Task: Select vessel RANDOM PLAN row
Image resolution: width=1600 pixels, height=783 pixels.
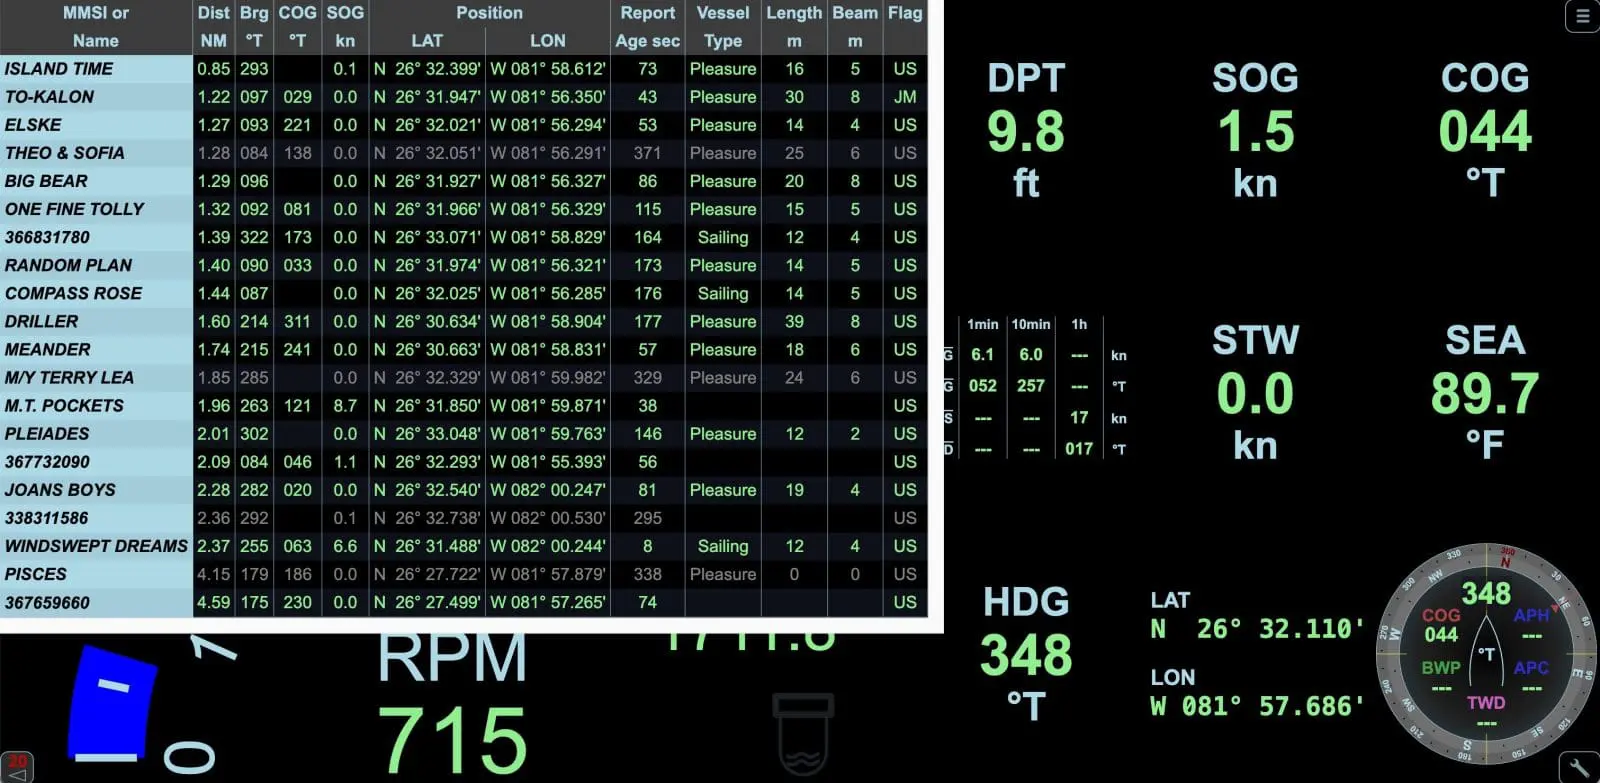Action: (x=463, y=265)
